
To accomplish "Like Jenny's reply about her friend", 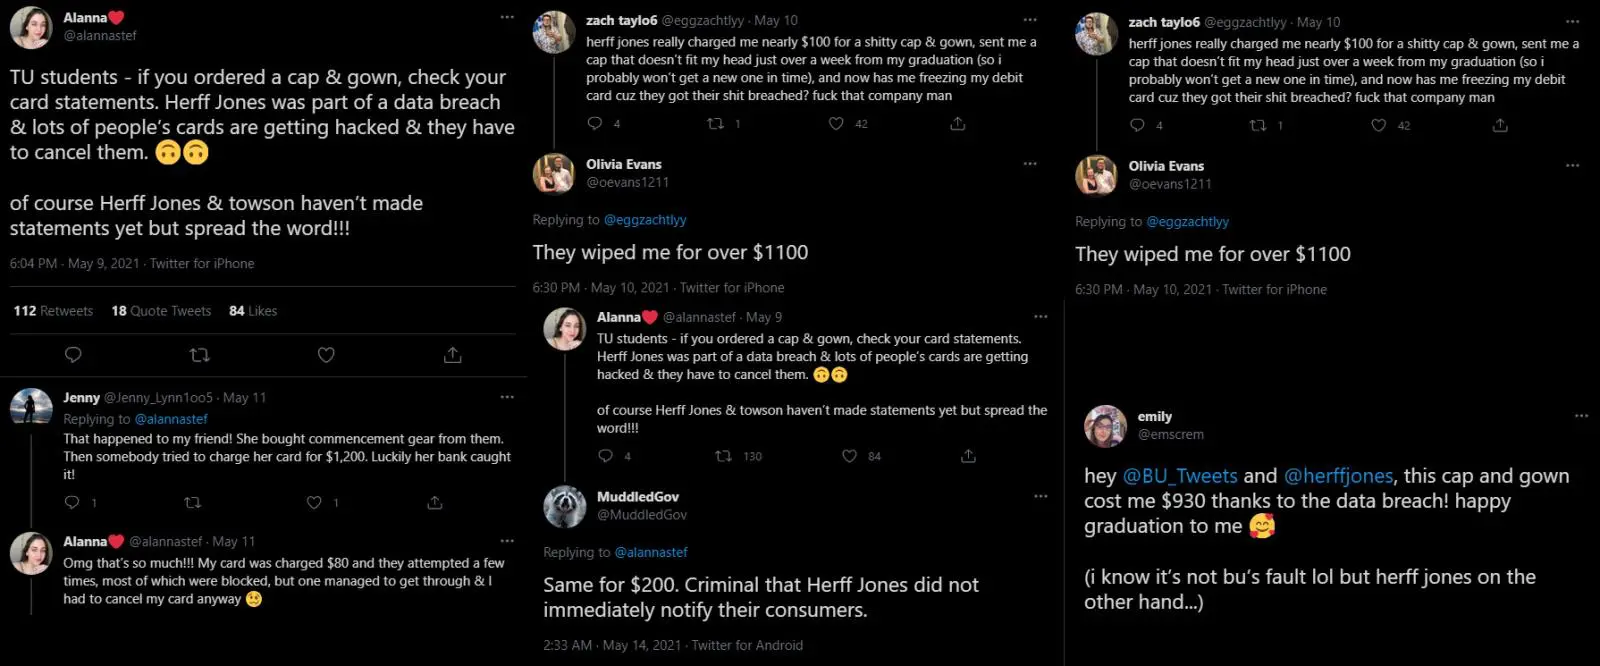I will [x=314, y=503].
